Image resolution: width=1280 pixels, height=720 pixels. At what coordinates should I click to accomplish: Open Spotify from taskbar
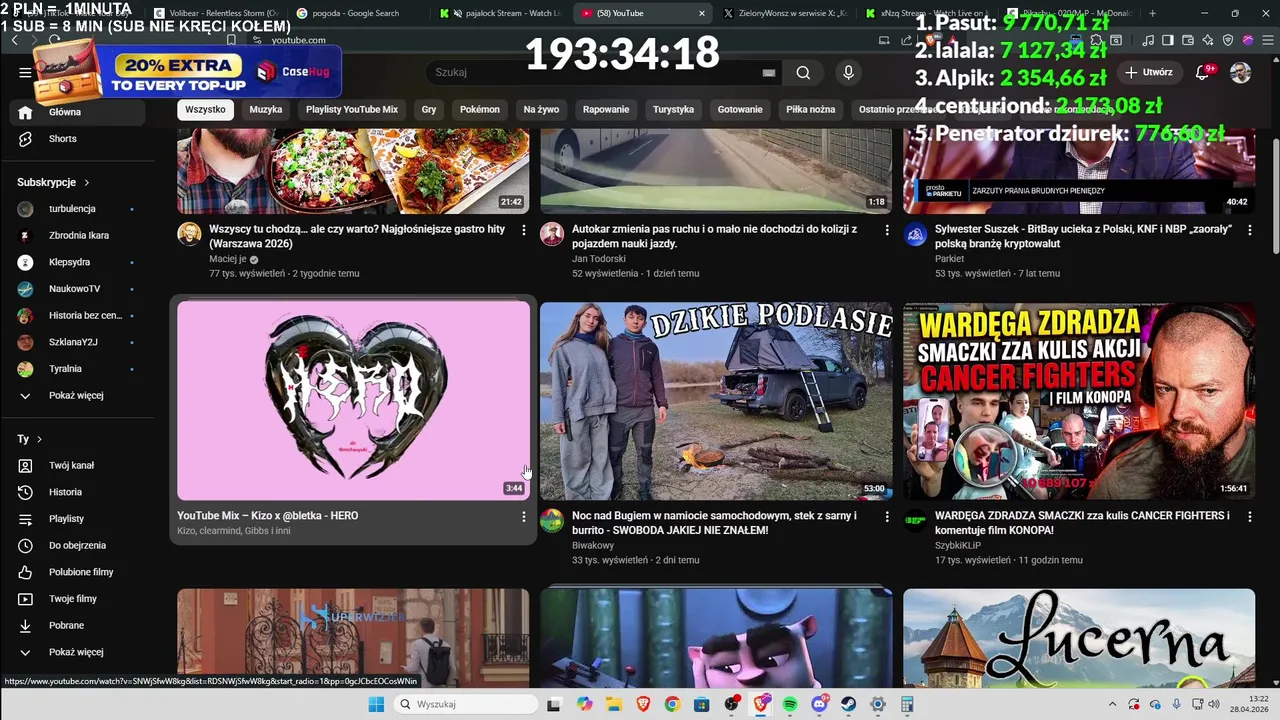click(790, 704)
